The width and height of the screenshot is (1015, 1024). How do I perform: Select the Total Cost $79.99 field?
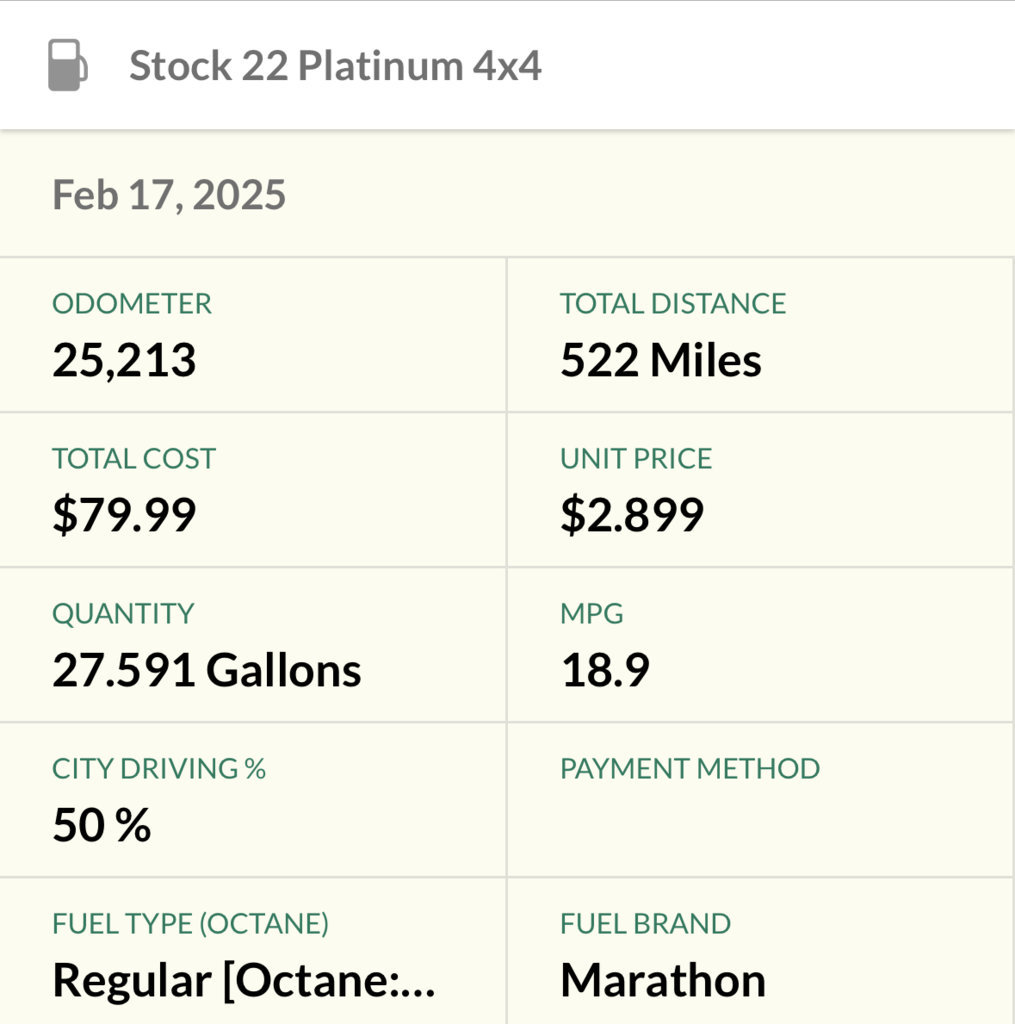tap(253, 490)
